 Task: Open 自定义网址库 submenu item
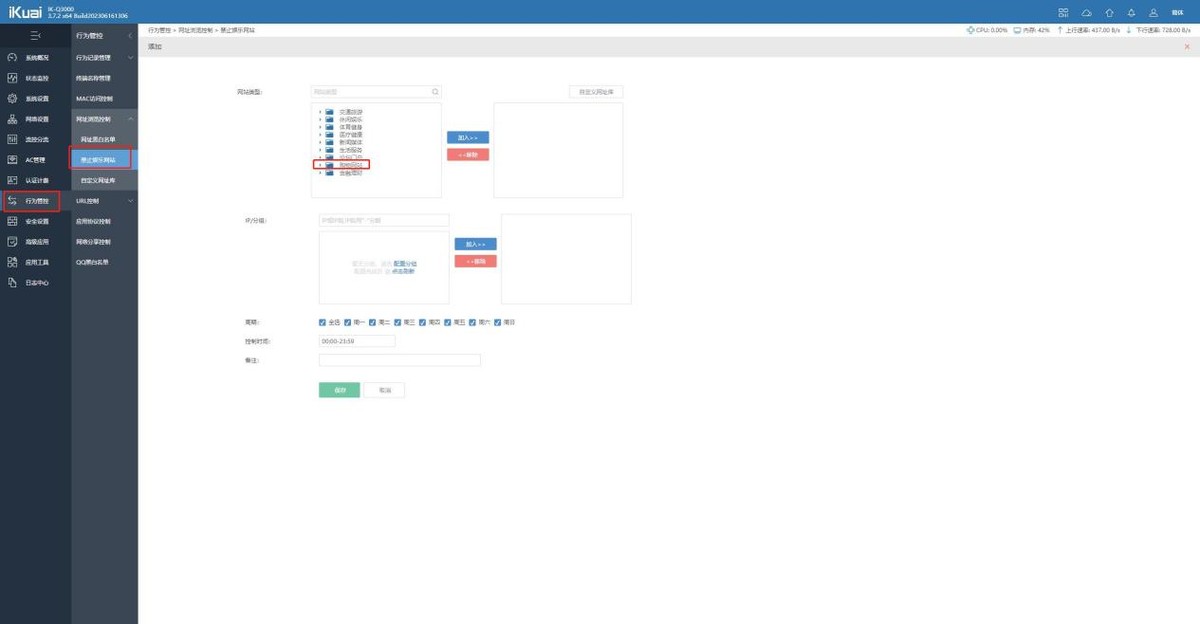(x=98, y=180)
